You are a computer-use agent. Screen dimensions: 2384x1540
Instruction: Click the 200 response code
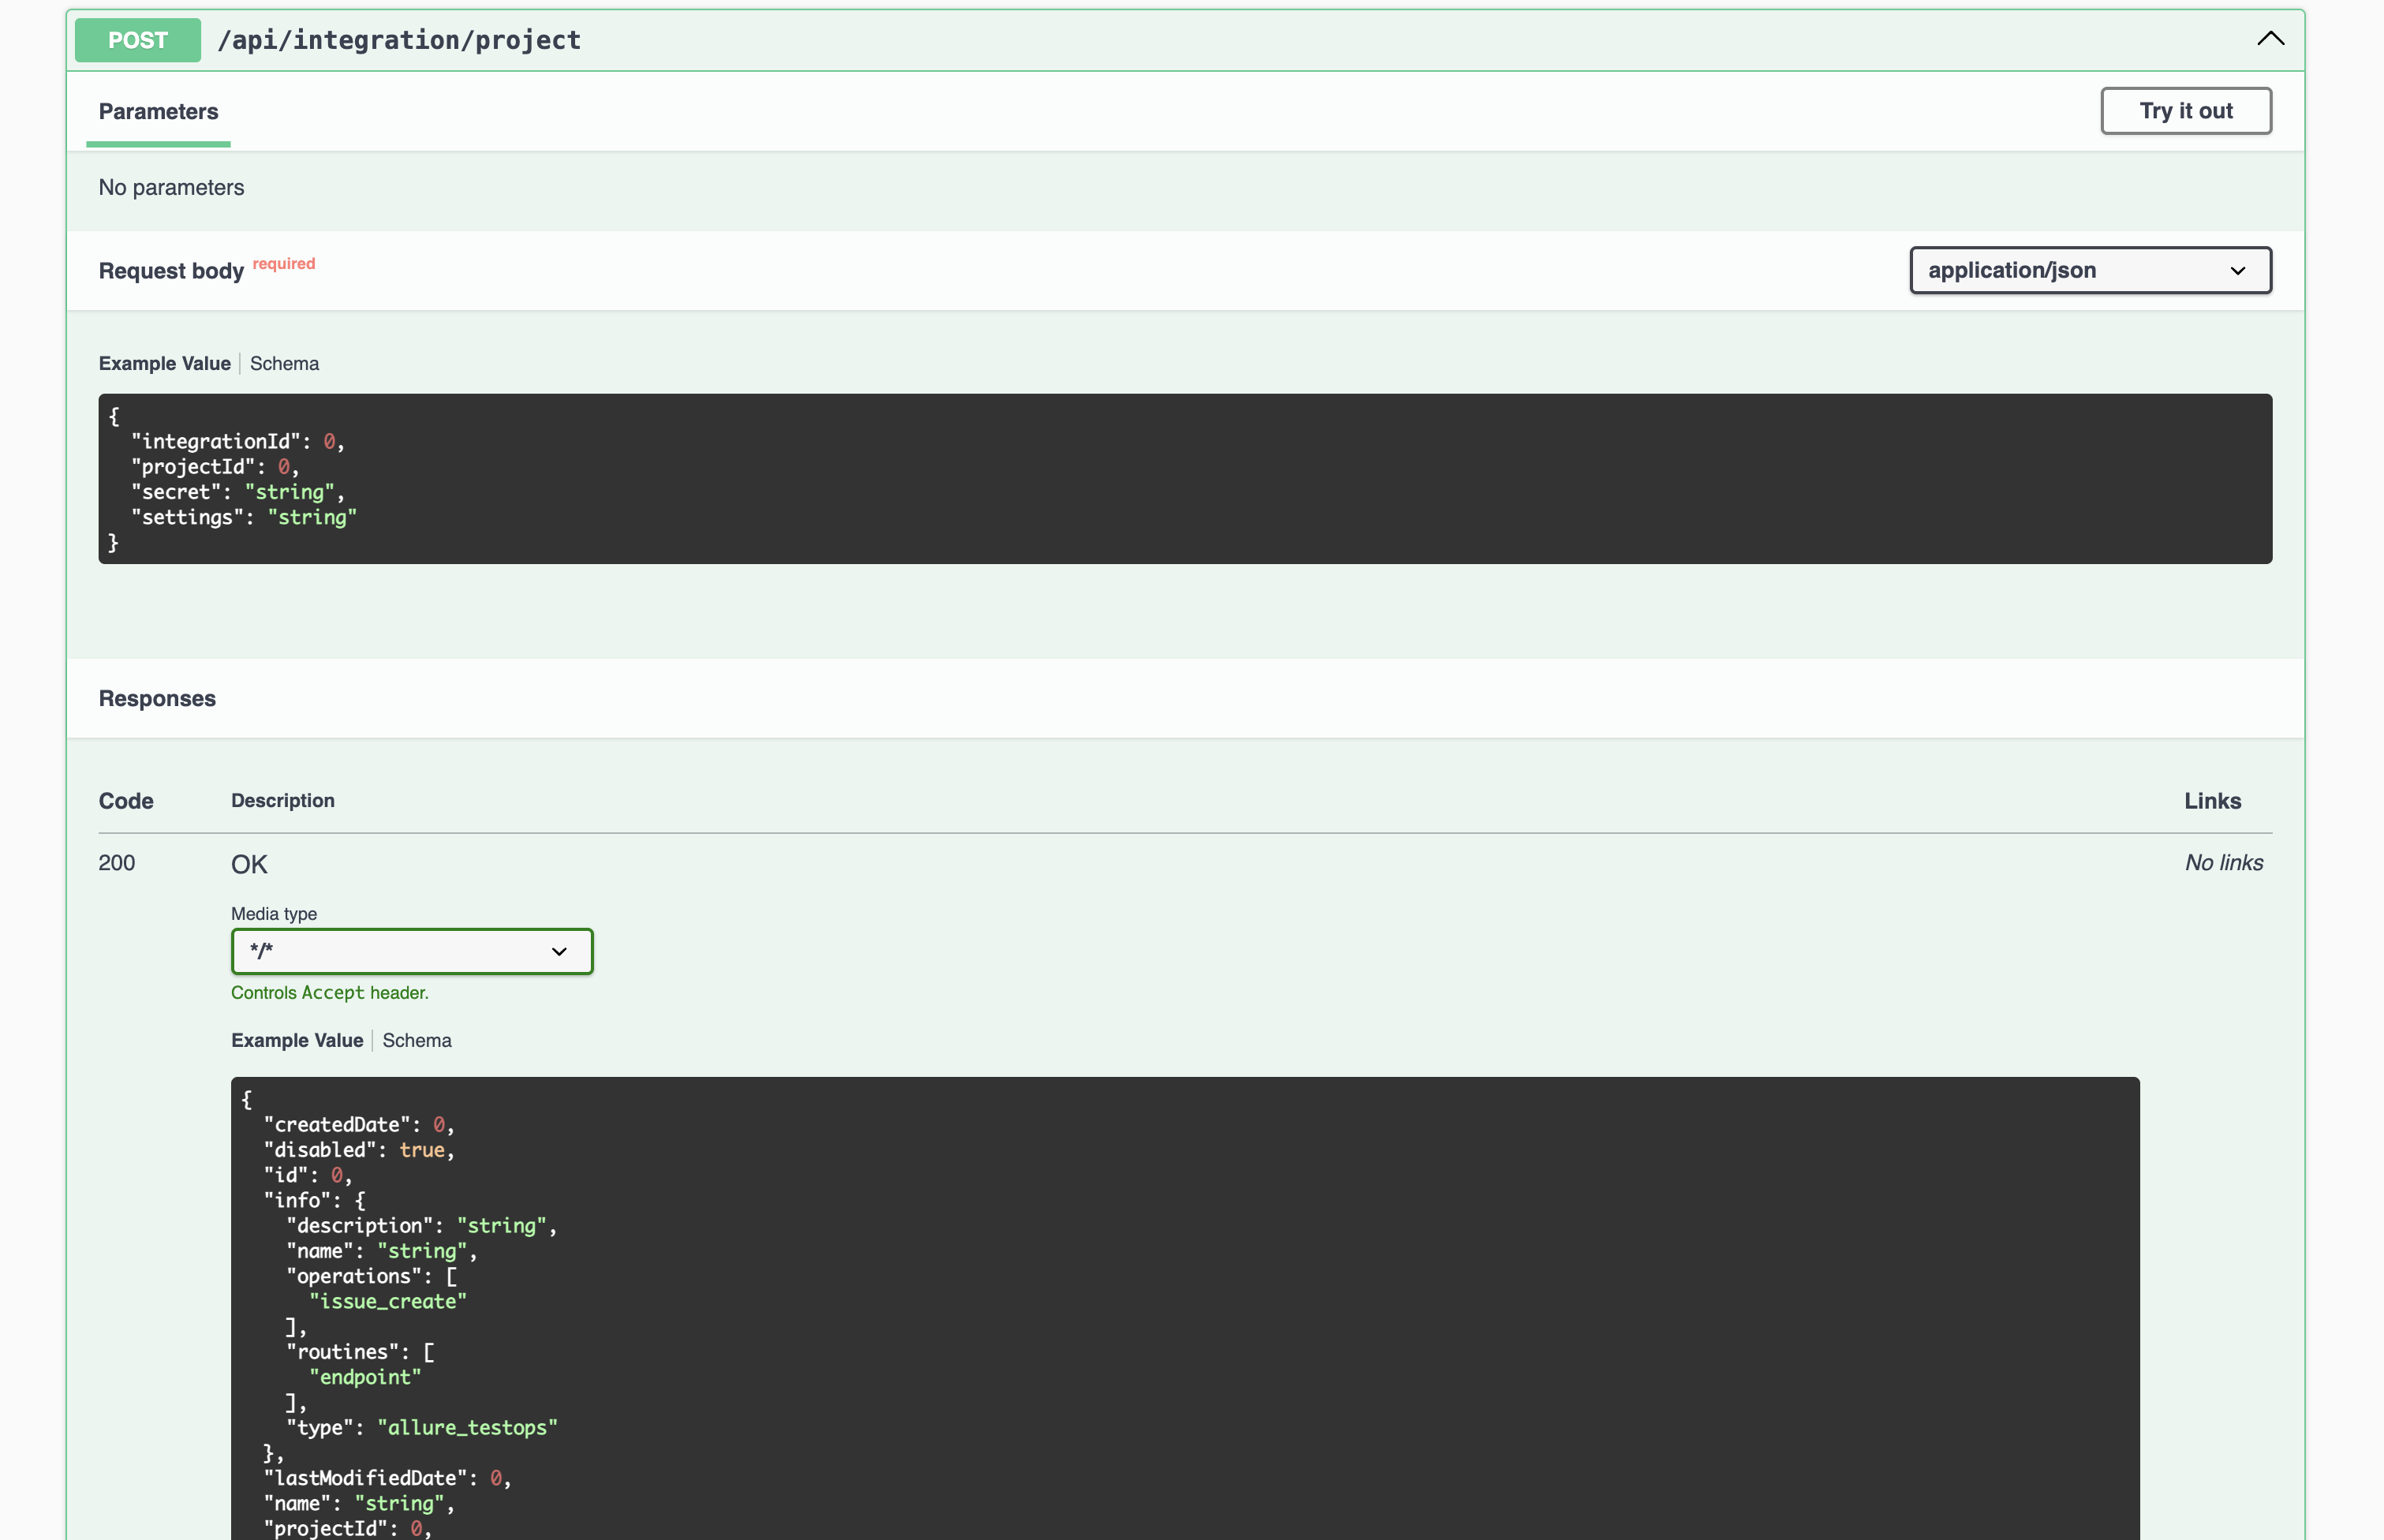click(x=117, y=863)
